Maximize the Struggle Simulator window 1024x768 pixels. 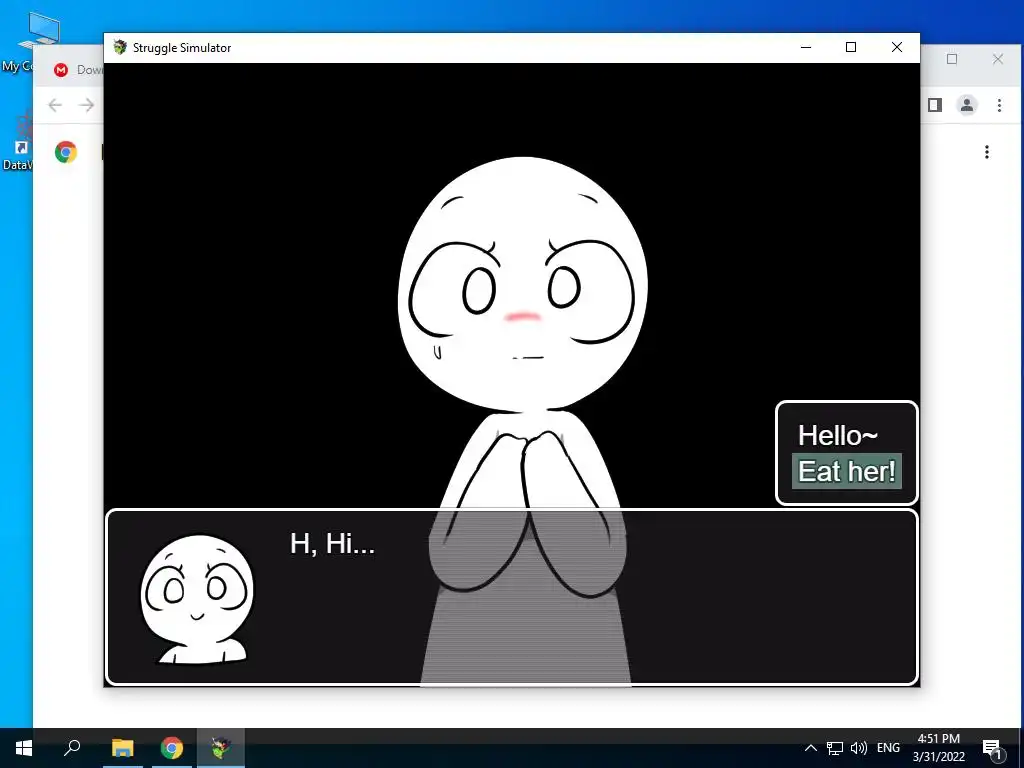pos(851,47)
